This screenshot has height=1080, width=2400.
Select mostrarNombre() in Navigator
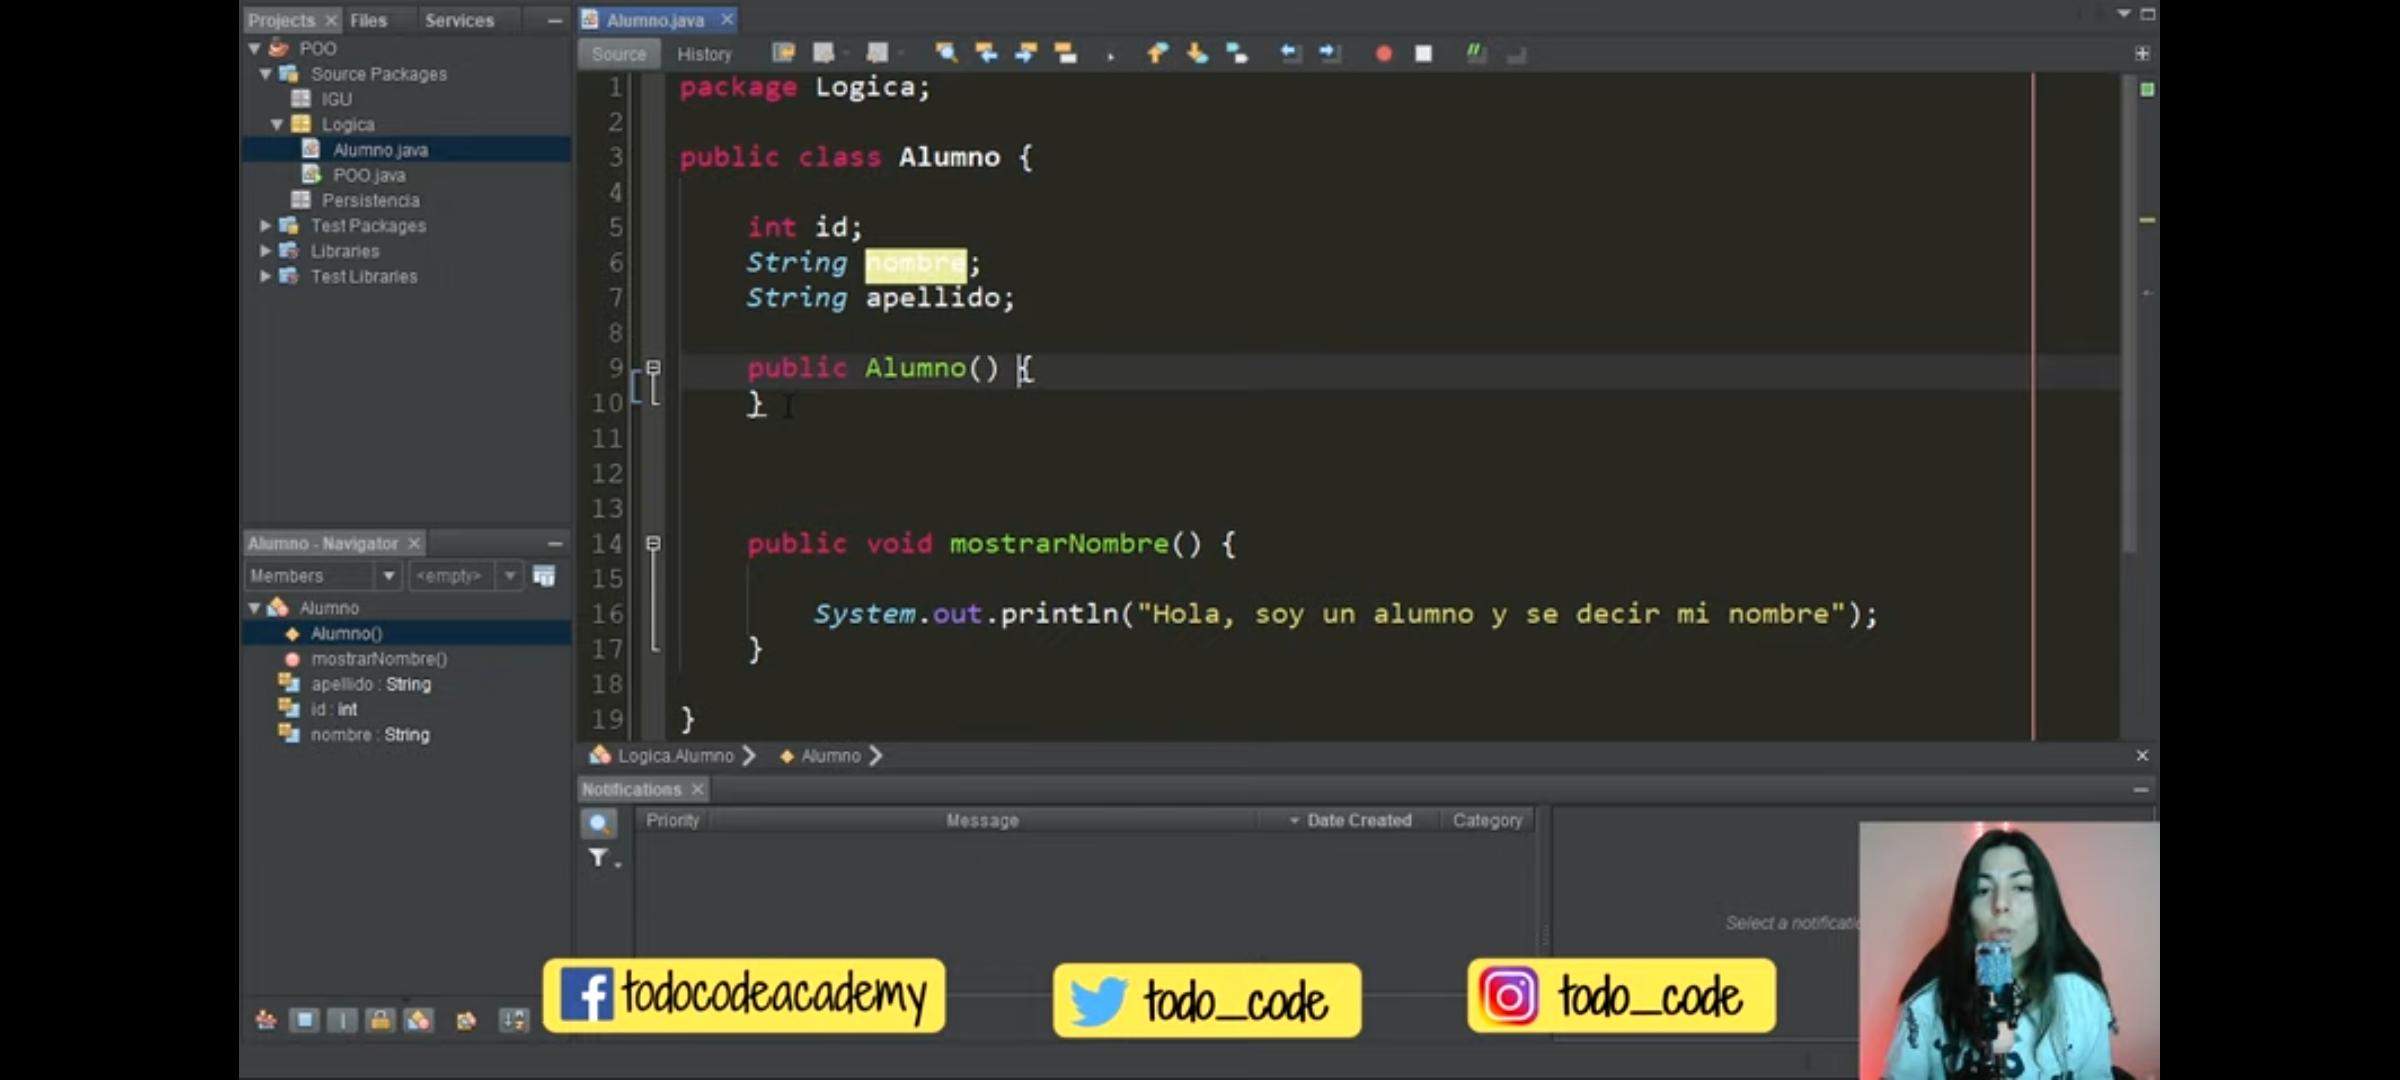coord(379,659)
